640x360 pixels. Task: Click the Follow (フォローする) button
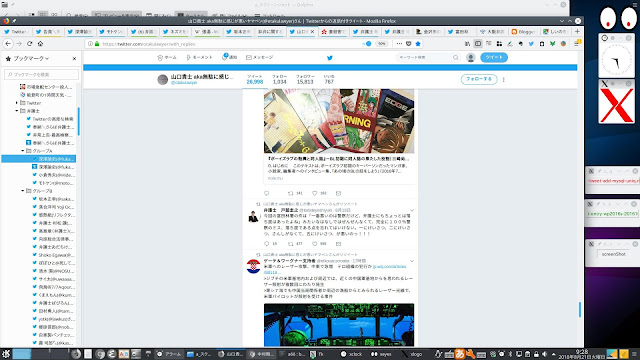[479, 79]
